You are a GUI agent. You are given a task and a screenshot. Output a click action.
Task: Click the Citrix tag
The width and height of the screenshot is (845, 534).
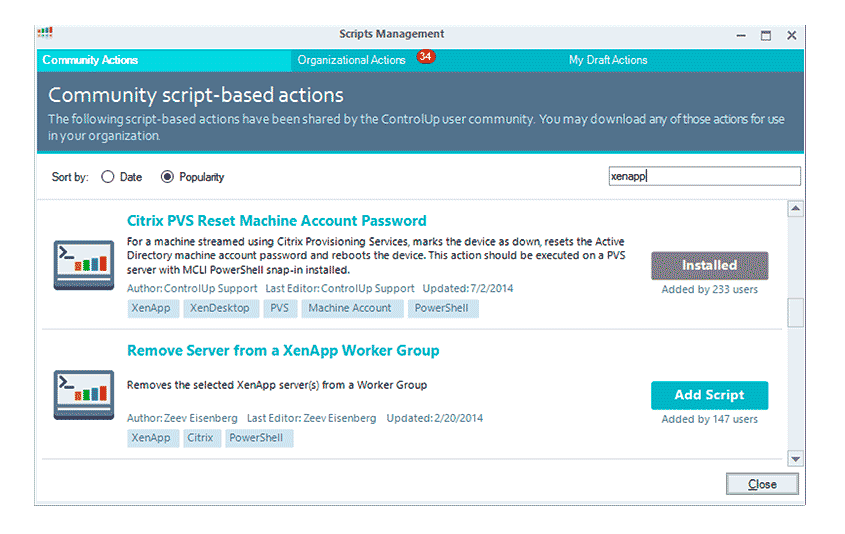pyautogui.click(x=202, y=438)
